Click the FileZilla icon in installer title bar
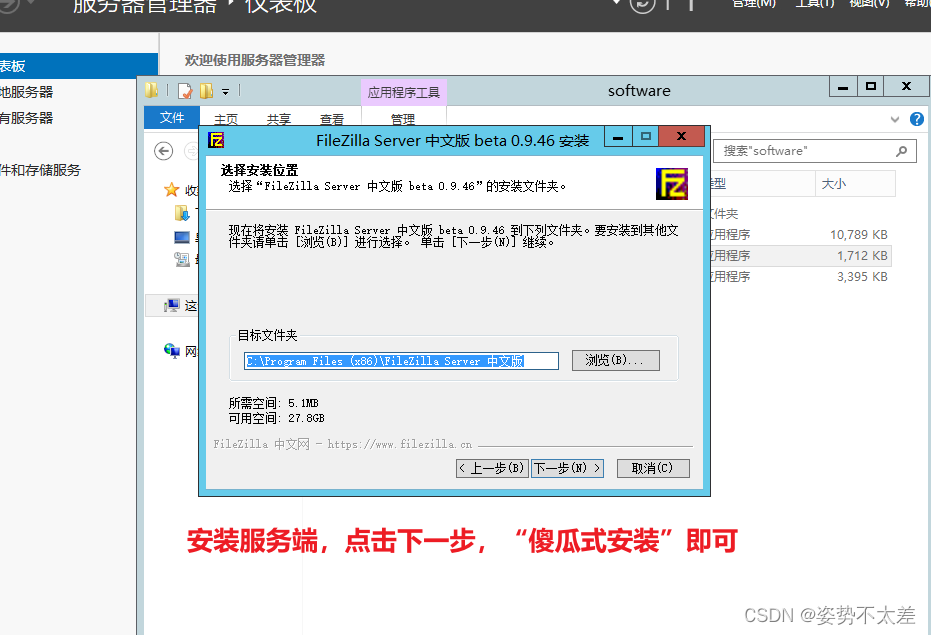 pyautogui.click(x=216, y=140)
